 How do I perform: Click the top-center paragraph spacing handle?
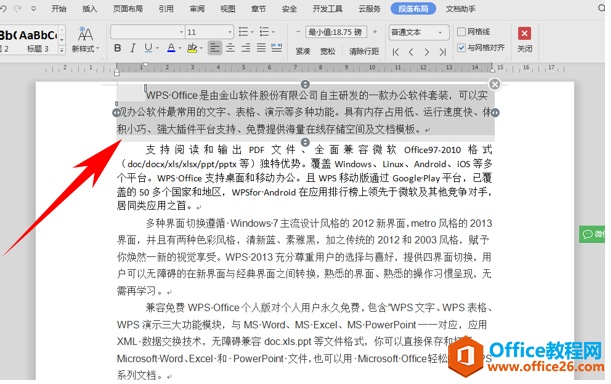305,84
